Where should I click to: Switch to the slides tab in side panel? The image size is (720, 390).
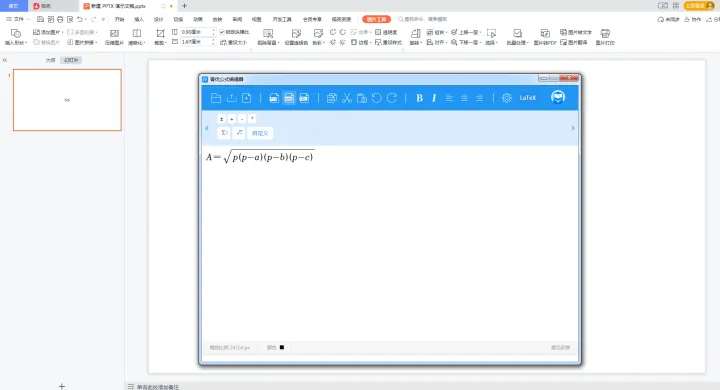pyautogui.click(x=71, y=60)
